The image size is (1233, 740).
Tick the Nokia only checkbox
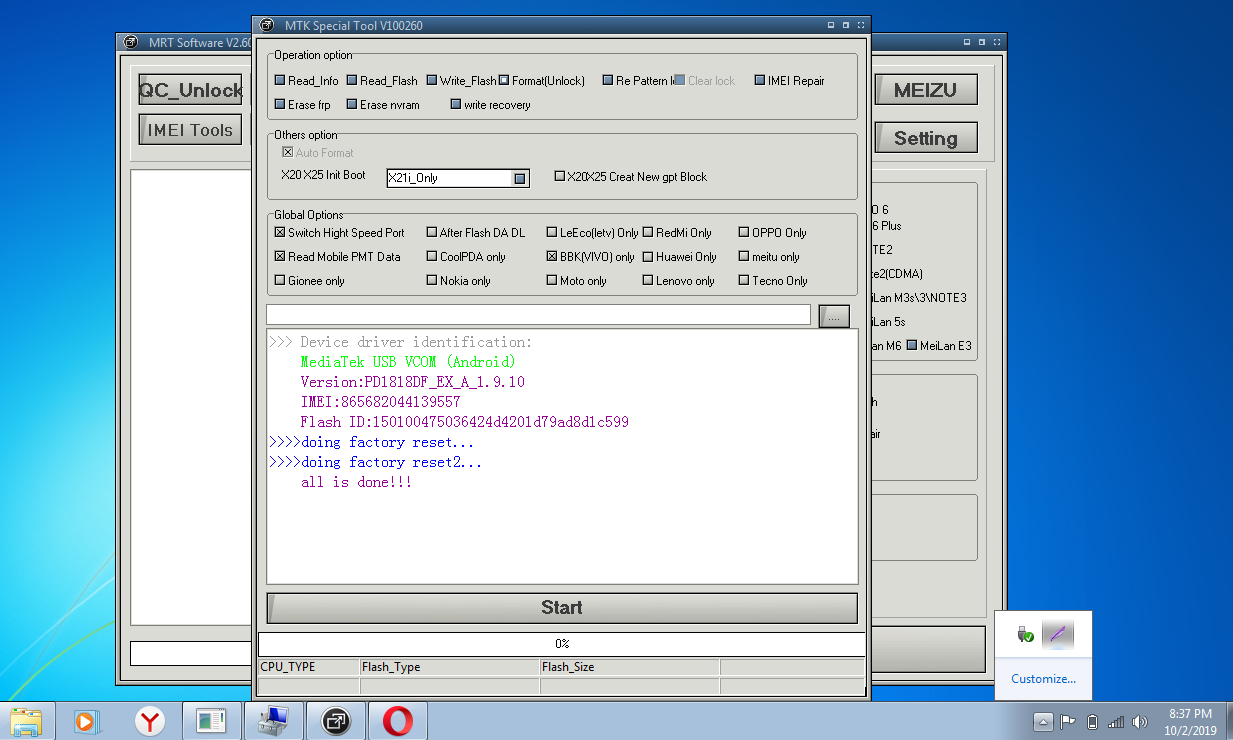432,281
